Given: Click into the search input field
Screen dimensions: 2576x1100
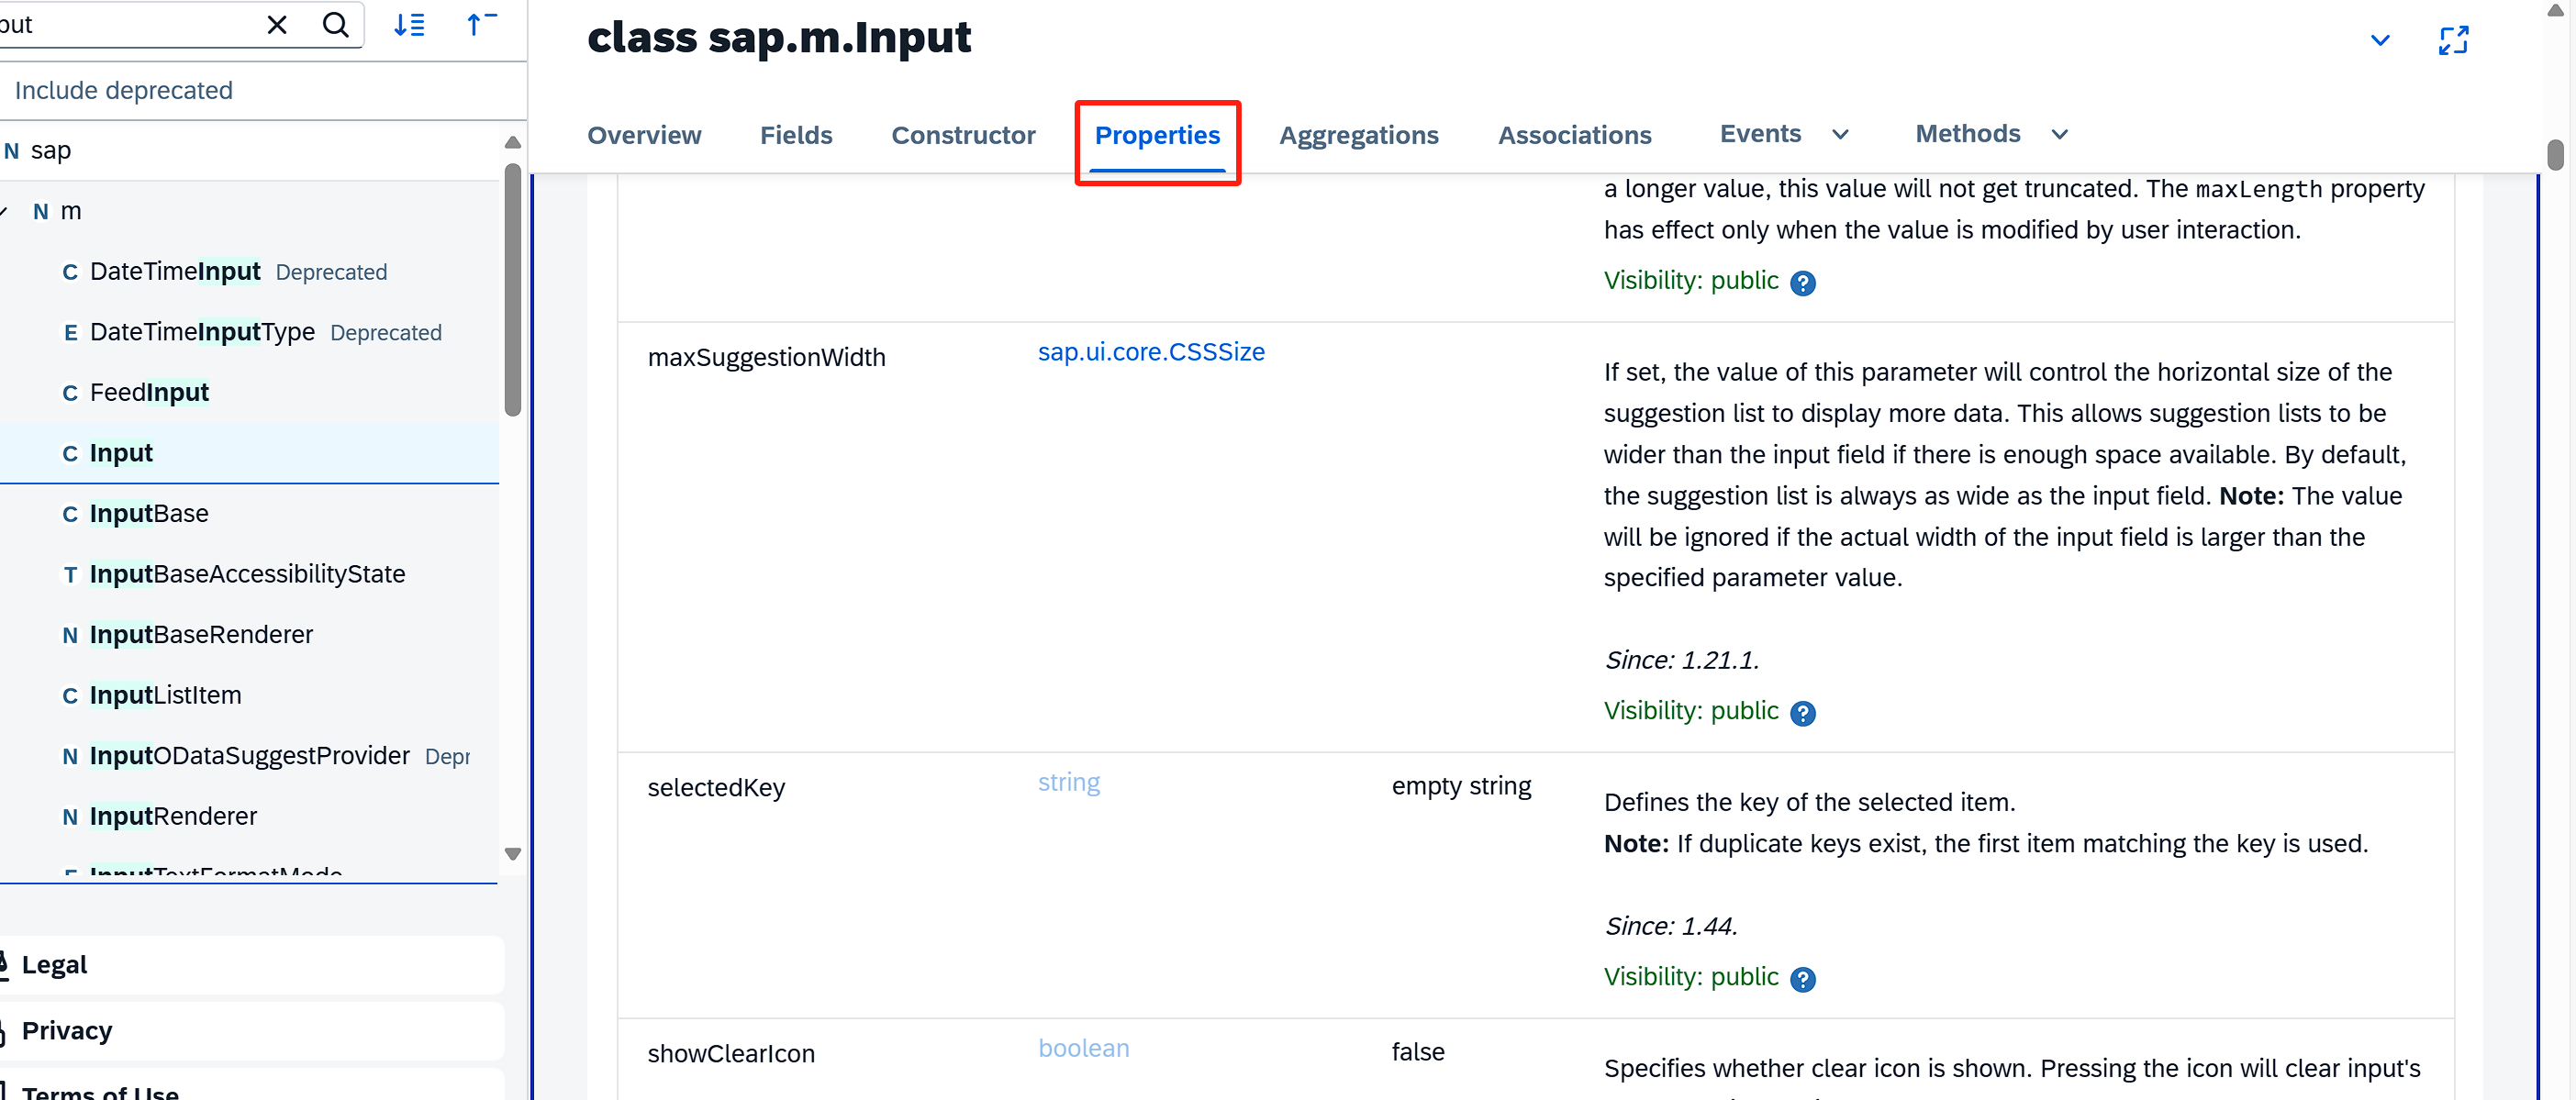Looking at the screenshot, I should pos(130,25).
